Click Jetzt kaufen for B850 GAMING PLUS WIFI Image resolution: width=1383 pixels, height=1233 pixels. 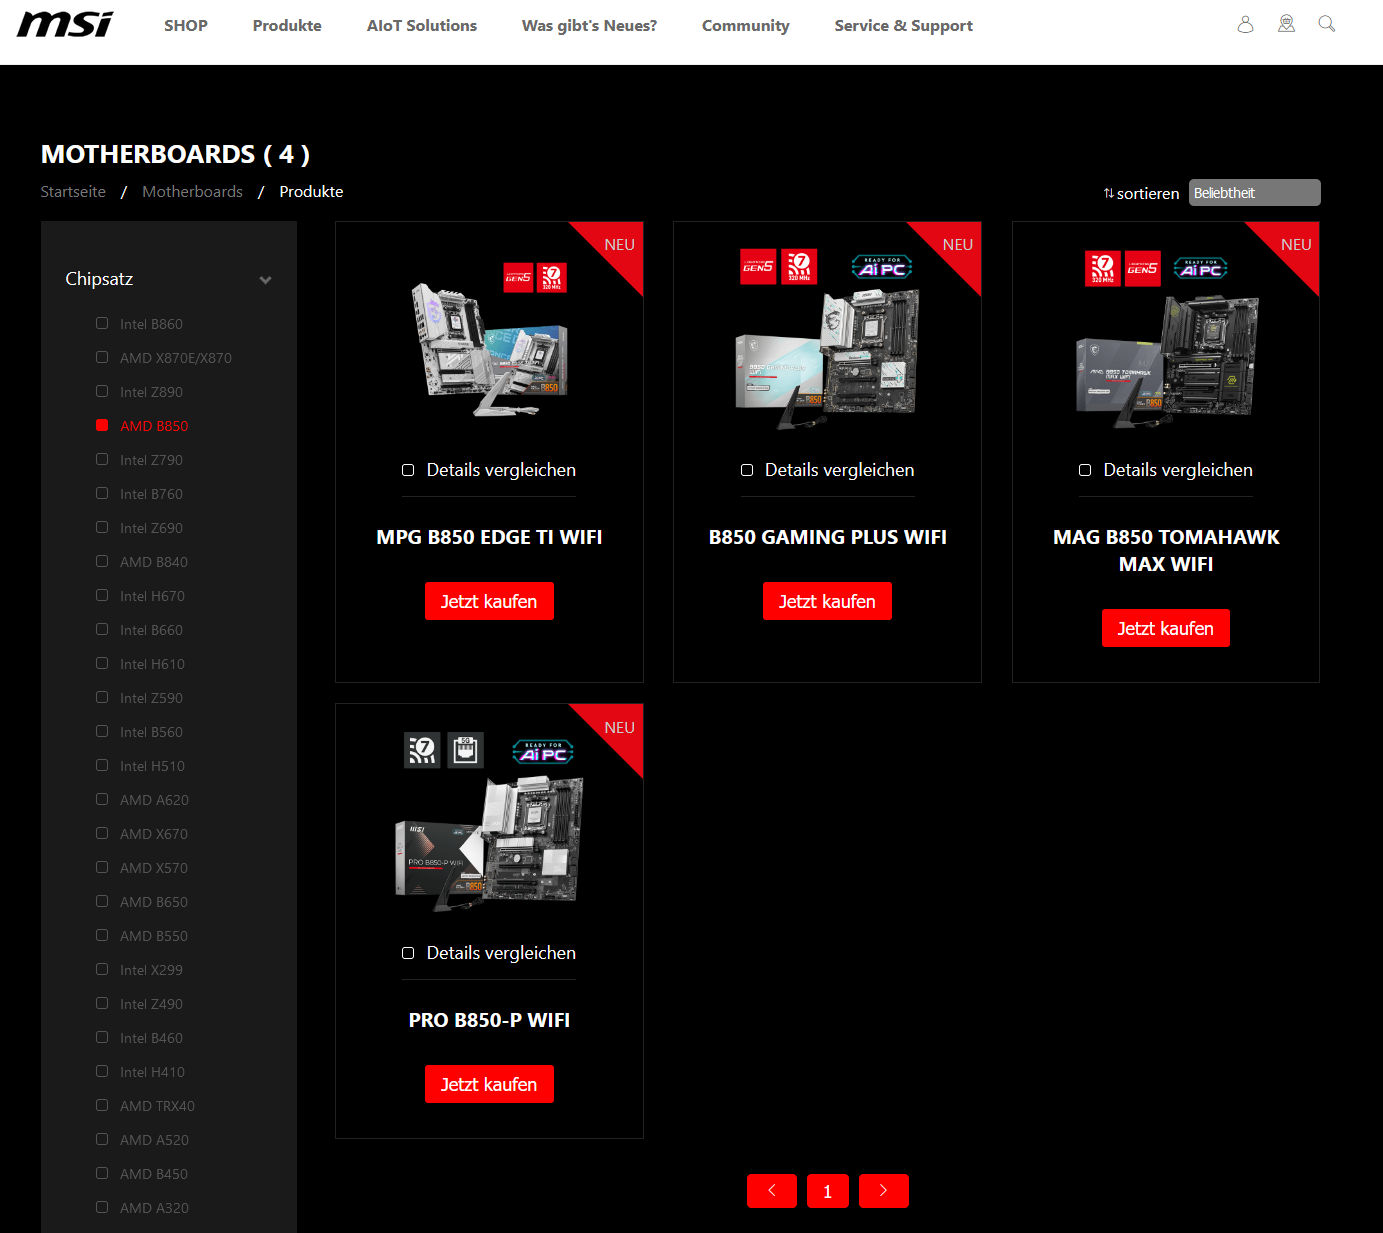coord(827,601)
